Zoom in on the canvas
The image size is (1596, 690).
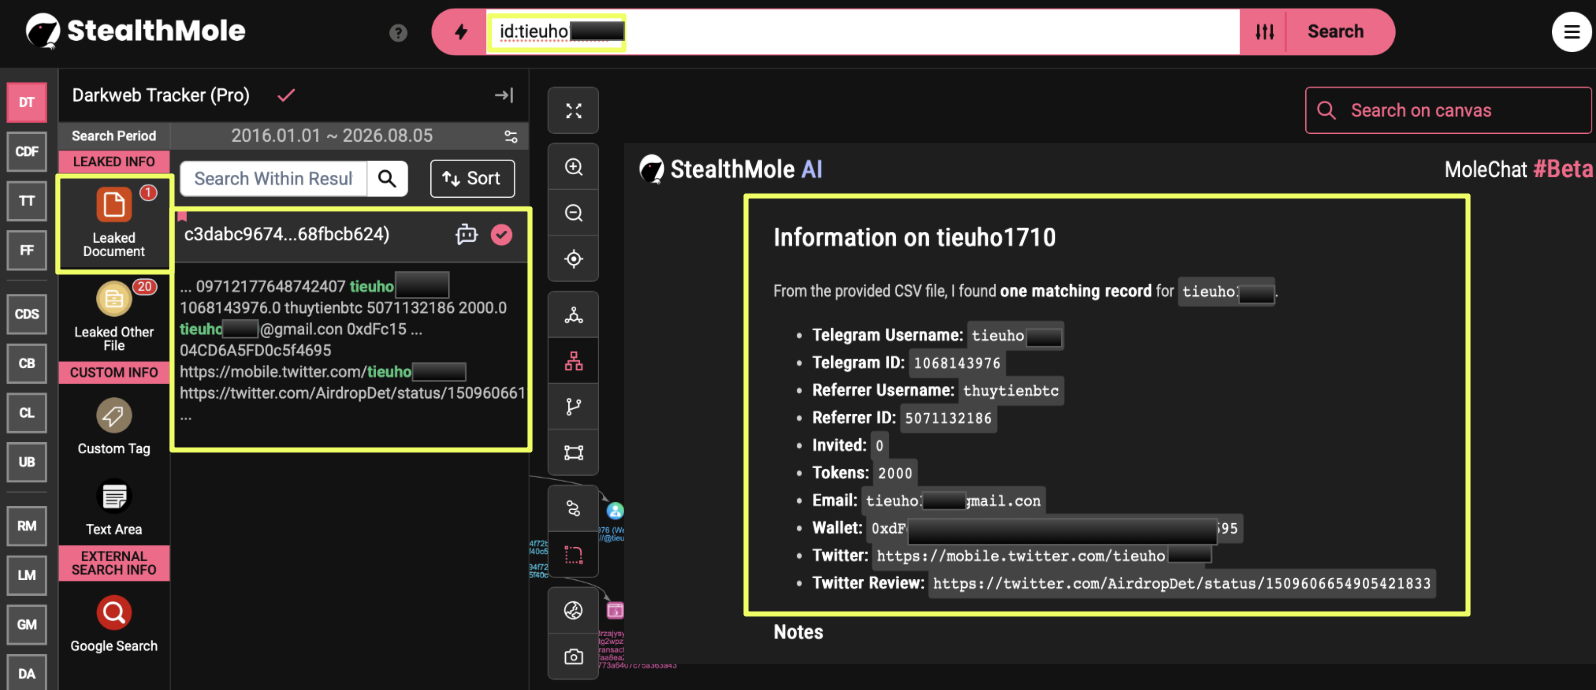point(573,167)
